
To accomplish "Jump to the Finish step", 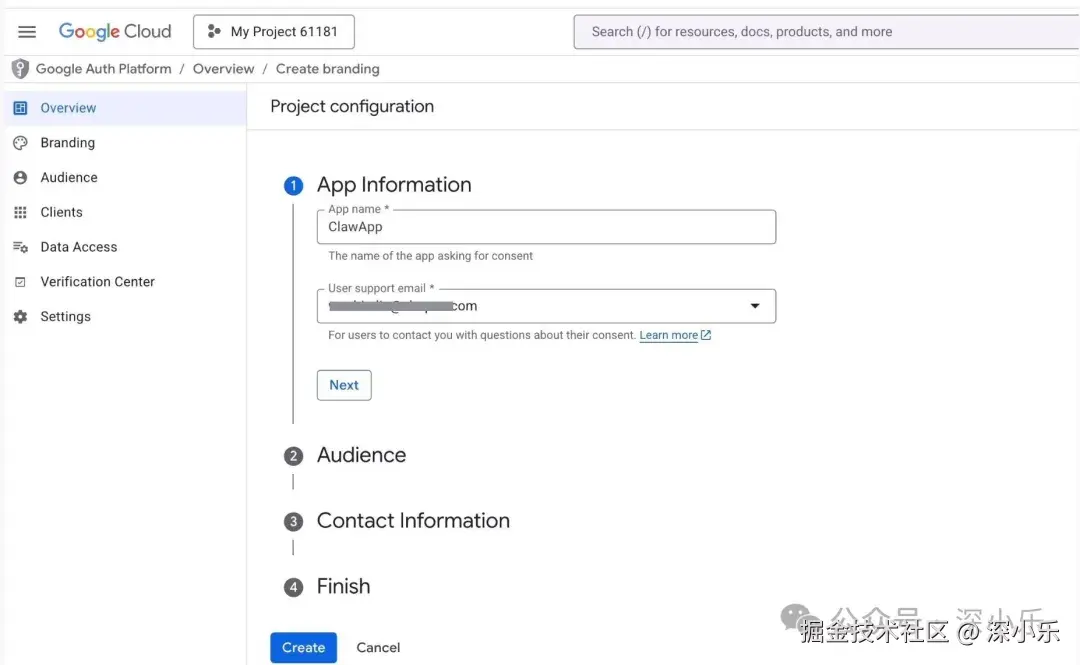I will [x=343, y=587].
